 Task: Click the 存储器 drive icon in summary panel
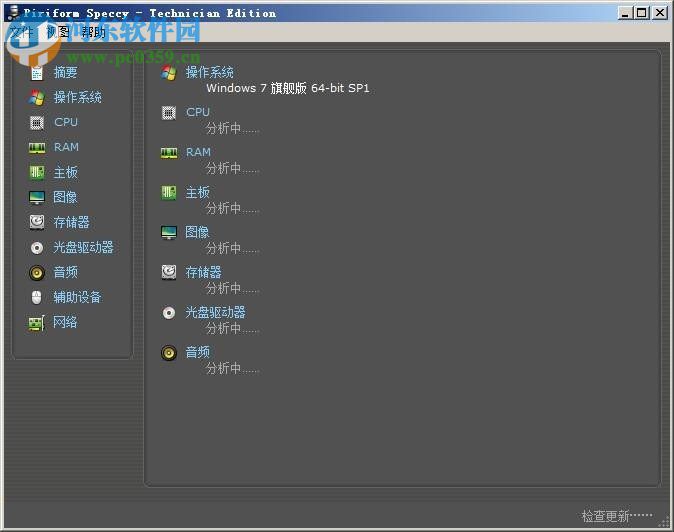169,272
